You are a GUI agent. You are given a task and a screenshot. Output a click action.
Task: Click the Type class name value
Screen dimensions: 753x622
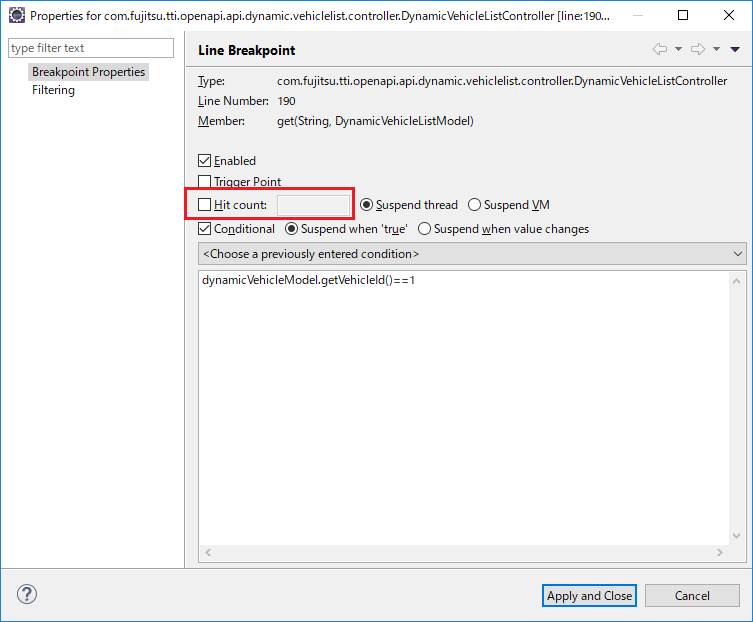pyautogui.click(x=502, y=81)
